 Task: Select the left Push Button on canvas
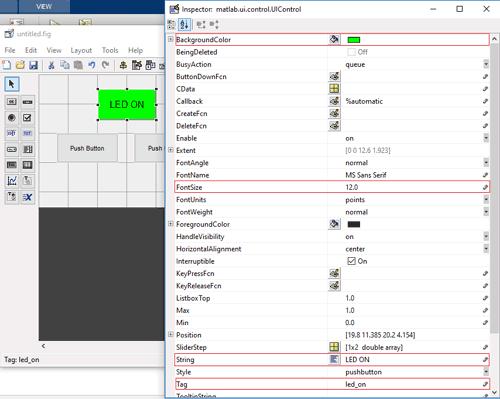click(x=87, y=148)
